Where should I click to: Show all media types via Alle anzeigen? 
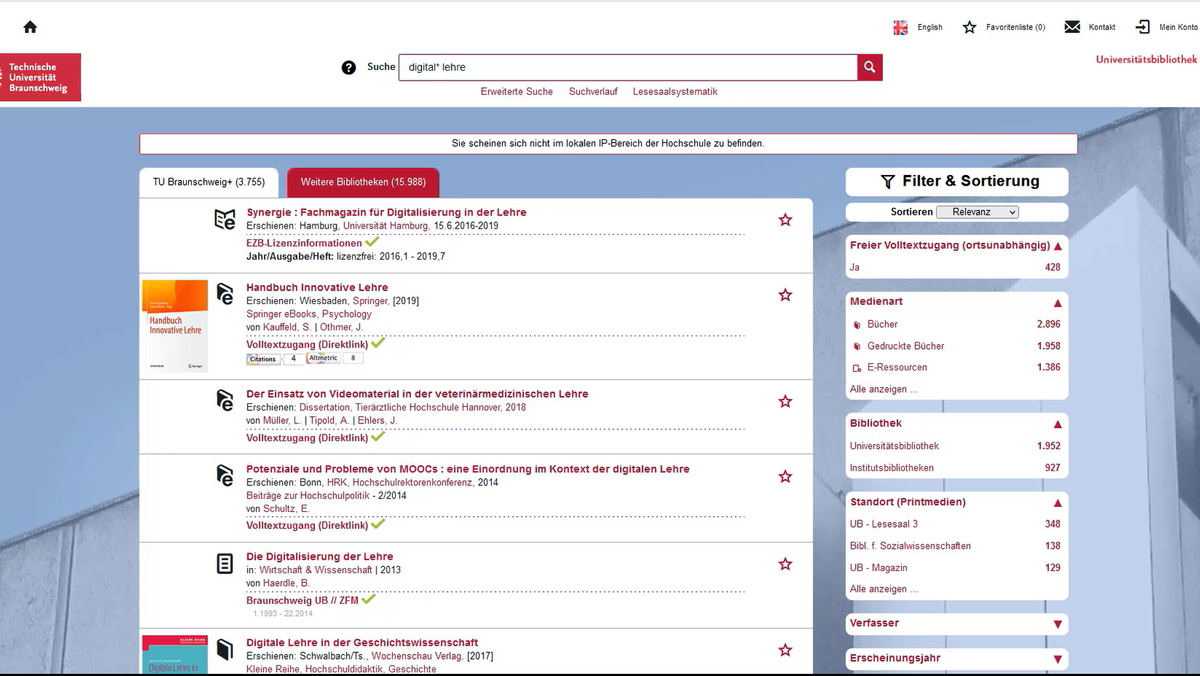883,389
